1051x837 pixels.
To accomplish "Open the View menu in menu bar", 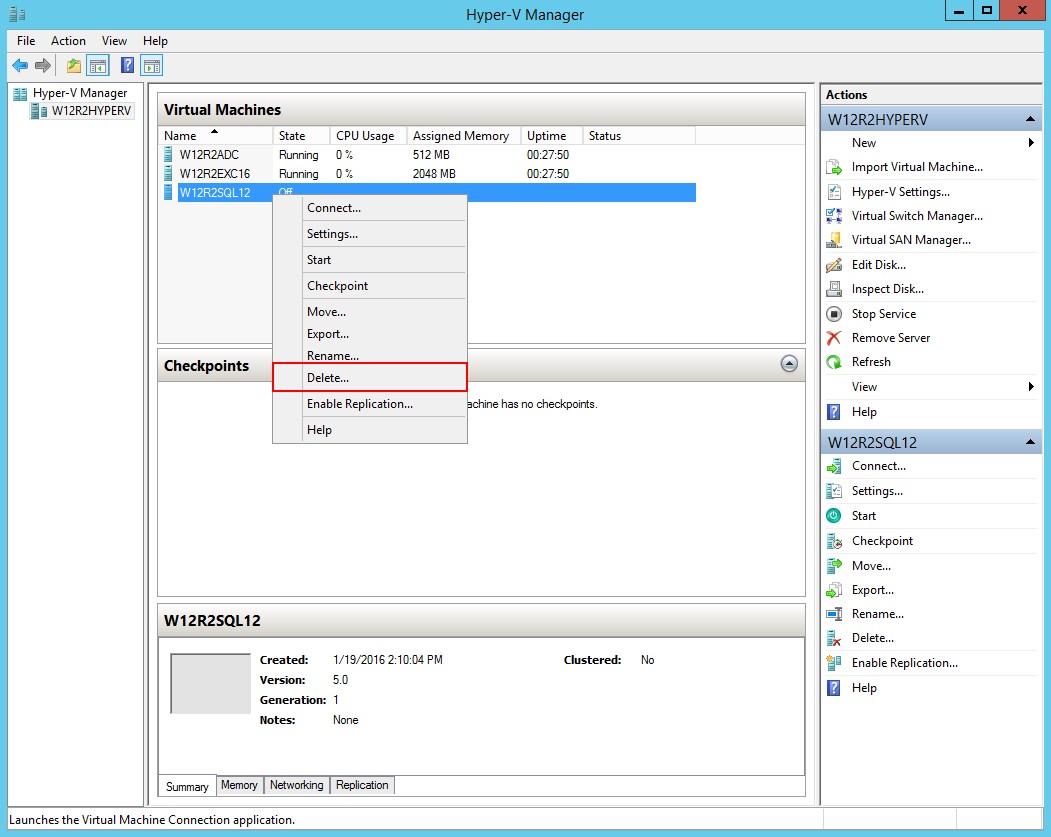I will 114,41.
